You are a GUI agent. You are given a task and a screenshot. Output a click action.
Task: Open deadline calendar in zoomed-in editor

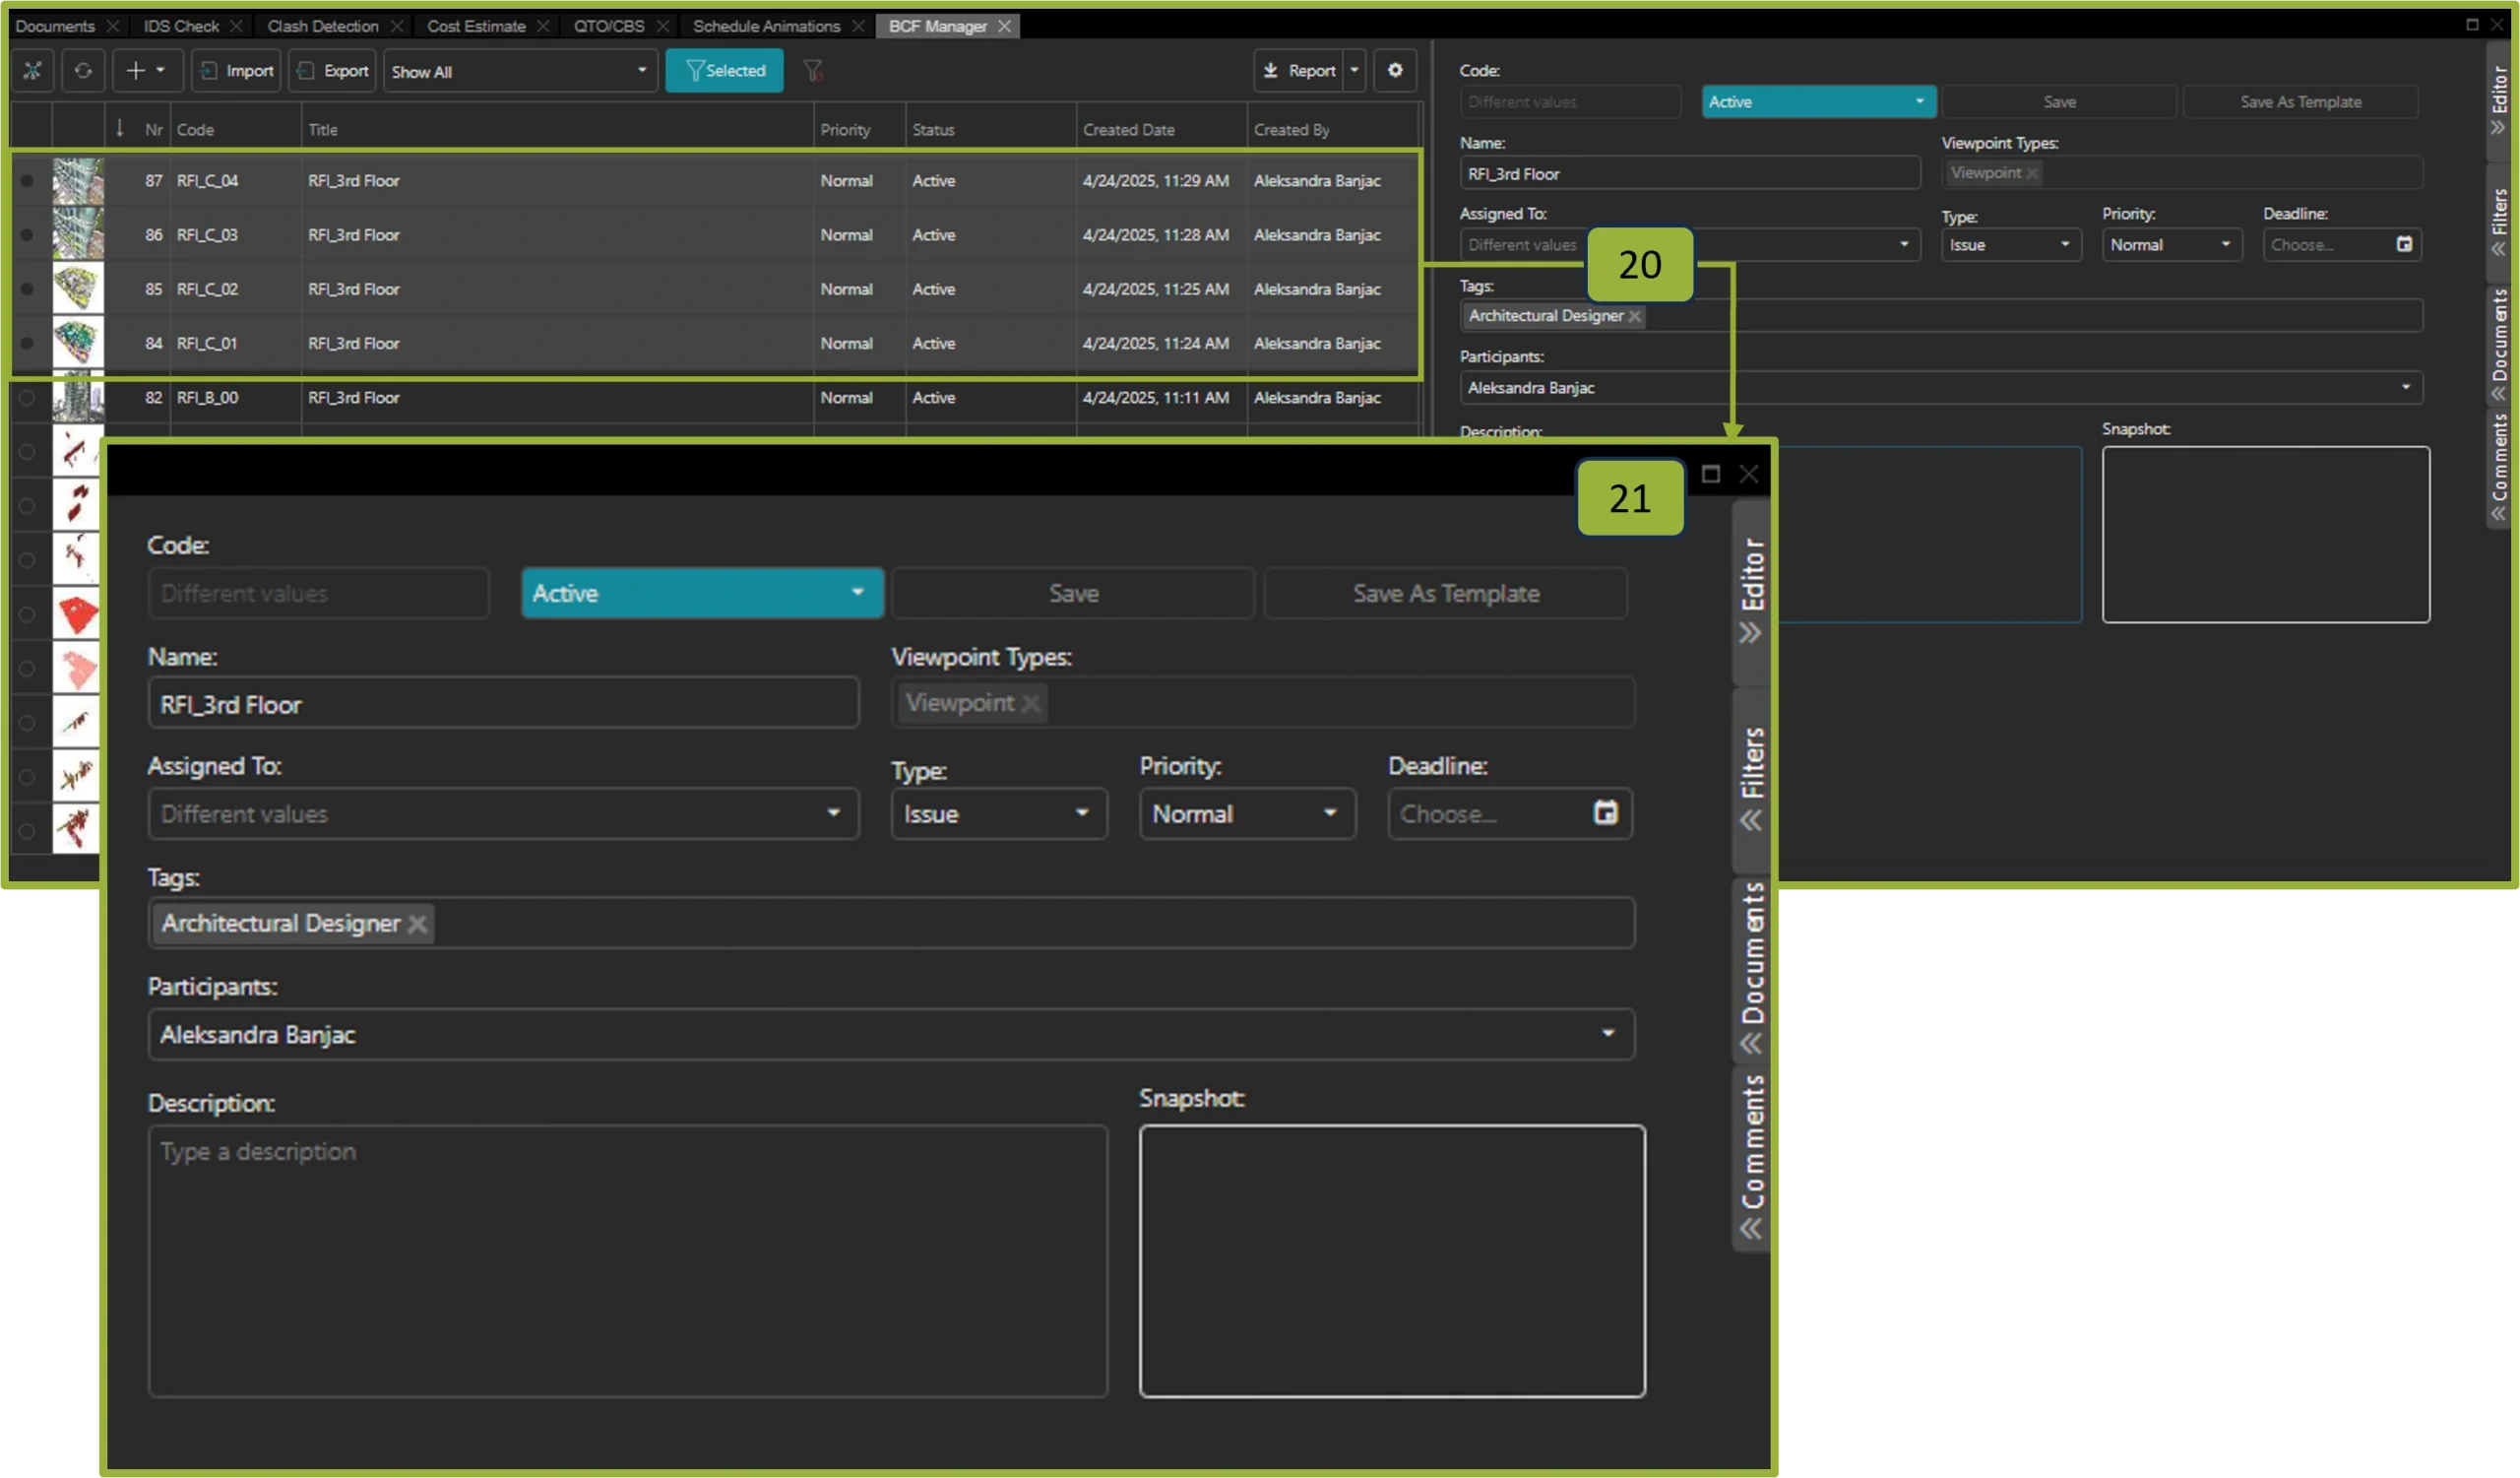point(1604,813)
